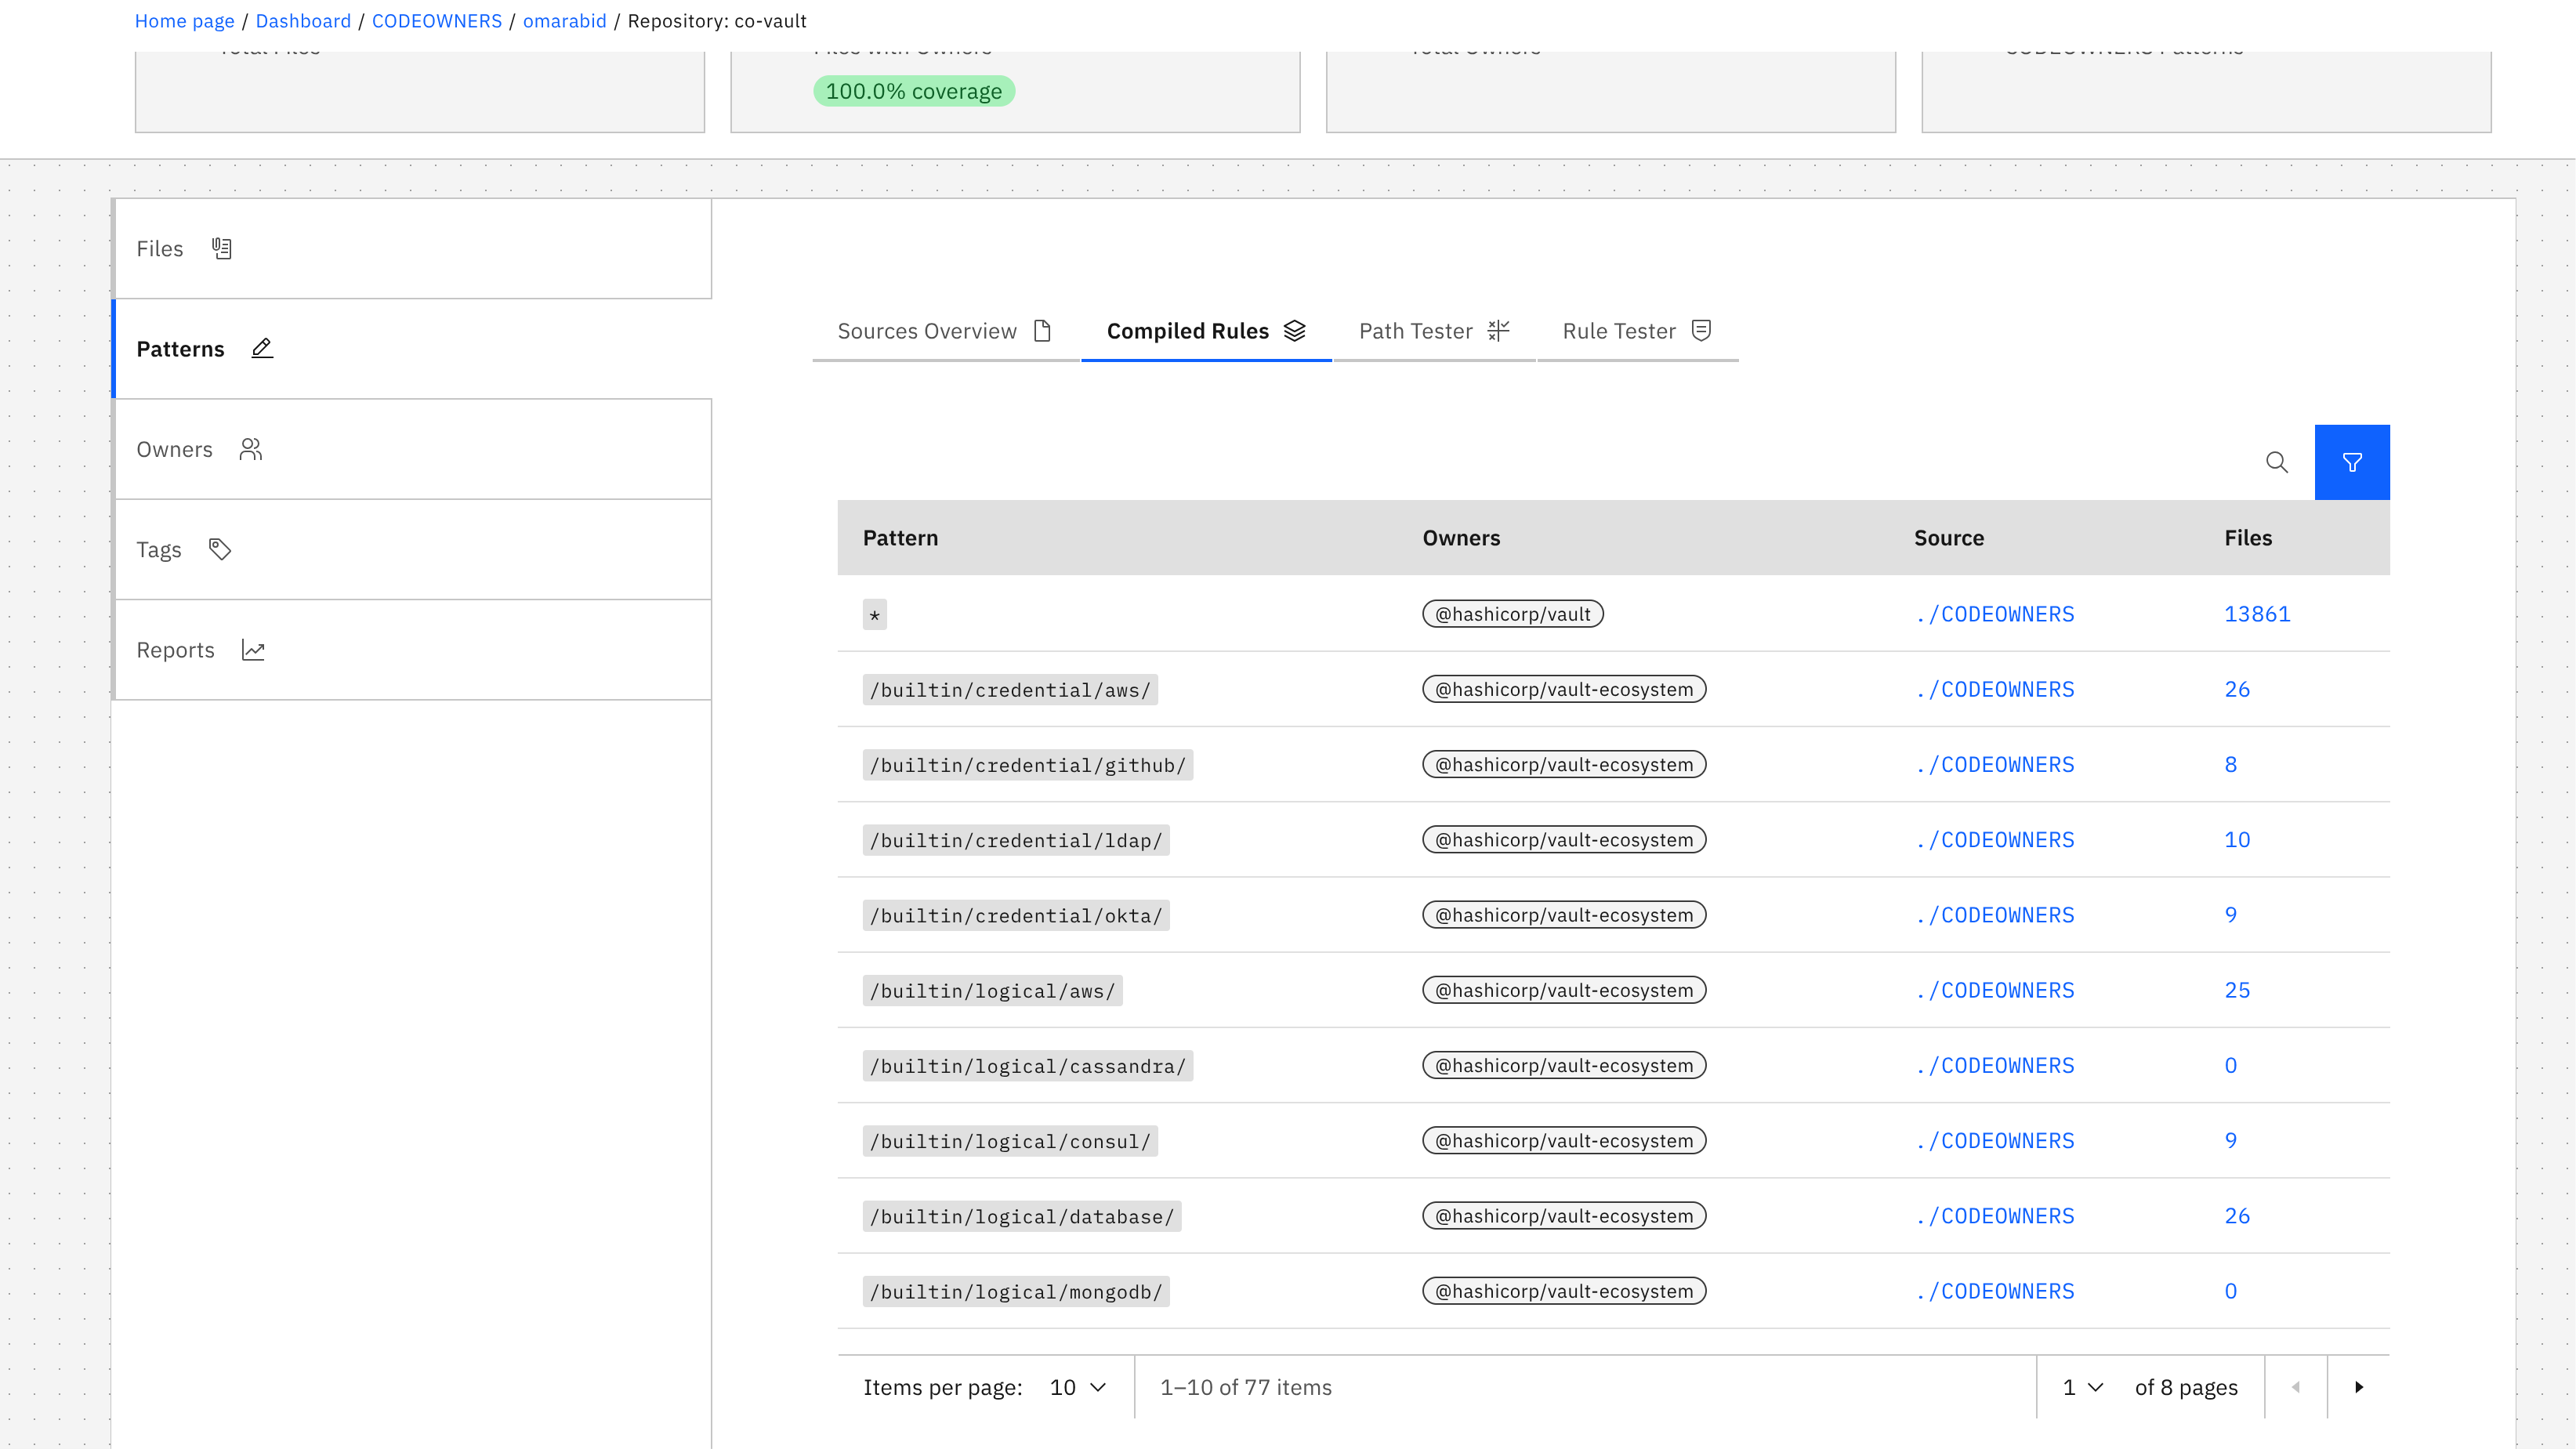Toggle the blue filter icon

tap(2352, 462)
